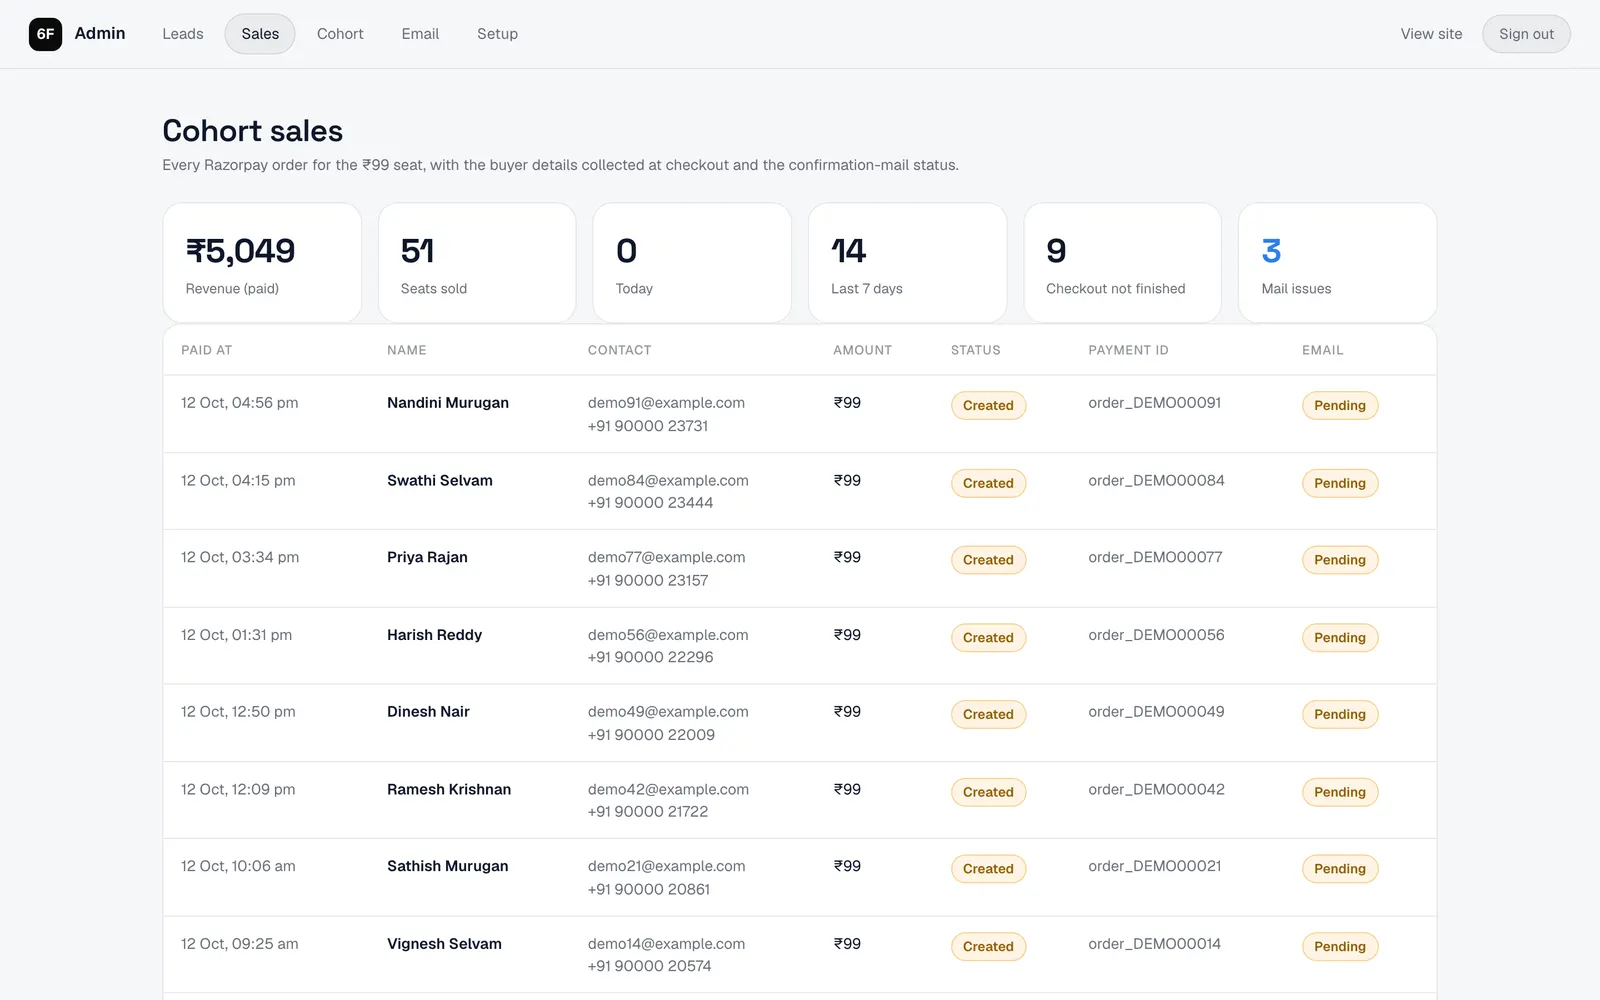Click the Pending badge for Sathish Murugan
The image size is (1600, 1000).
(1340, 869)
